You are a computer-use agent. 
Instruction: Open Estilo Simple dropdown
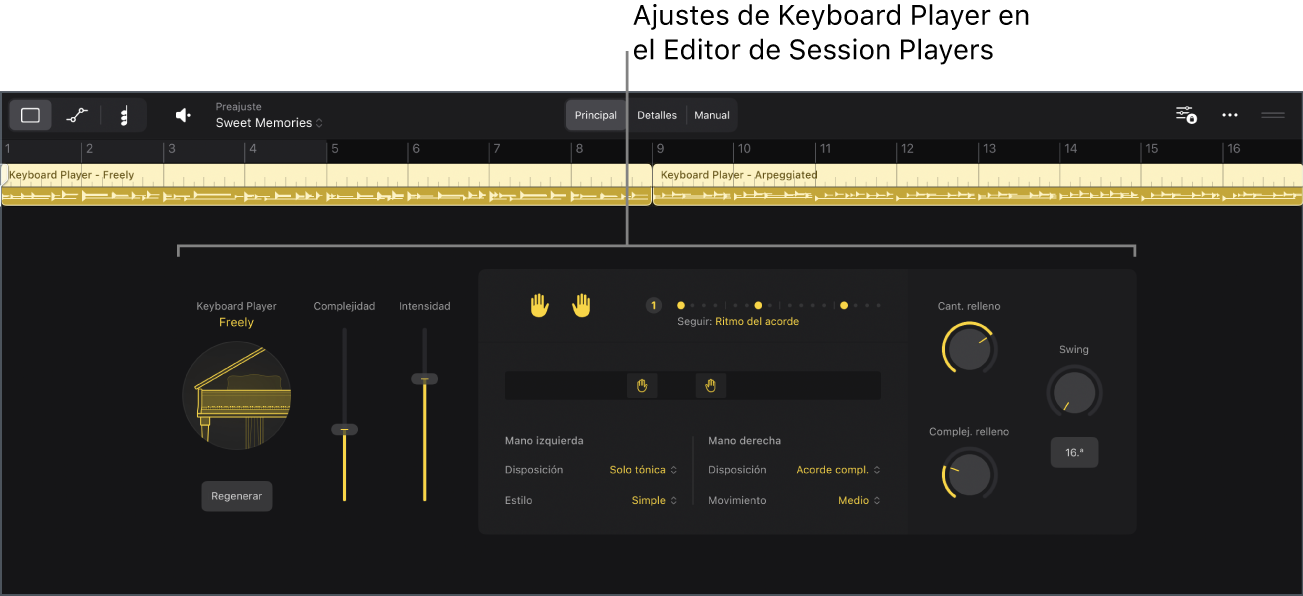pyautogui.click(x=654, y=500)
